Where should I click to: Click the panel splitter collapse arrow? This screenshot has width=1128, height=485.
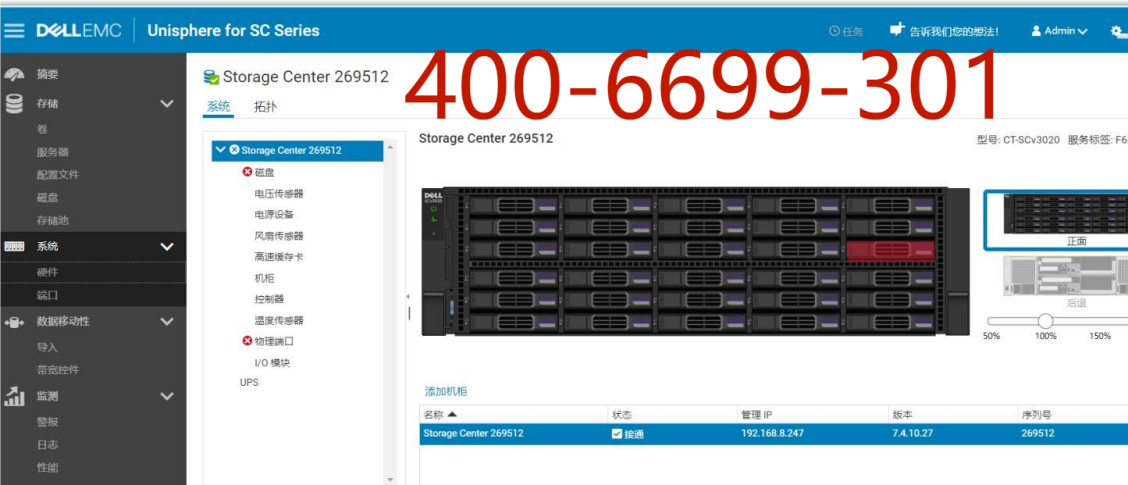pos(408,296)
